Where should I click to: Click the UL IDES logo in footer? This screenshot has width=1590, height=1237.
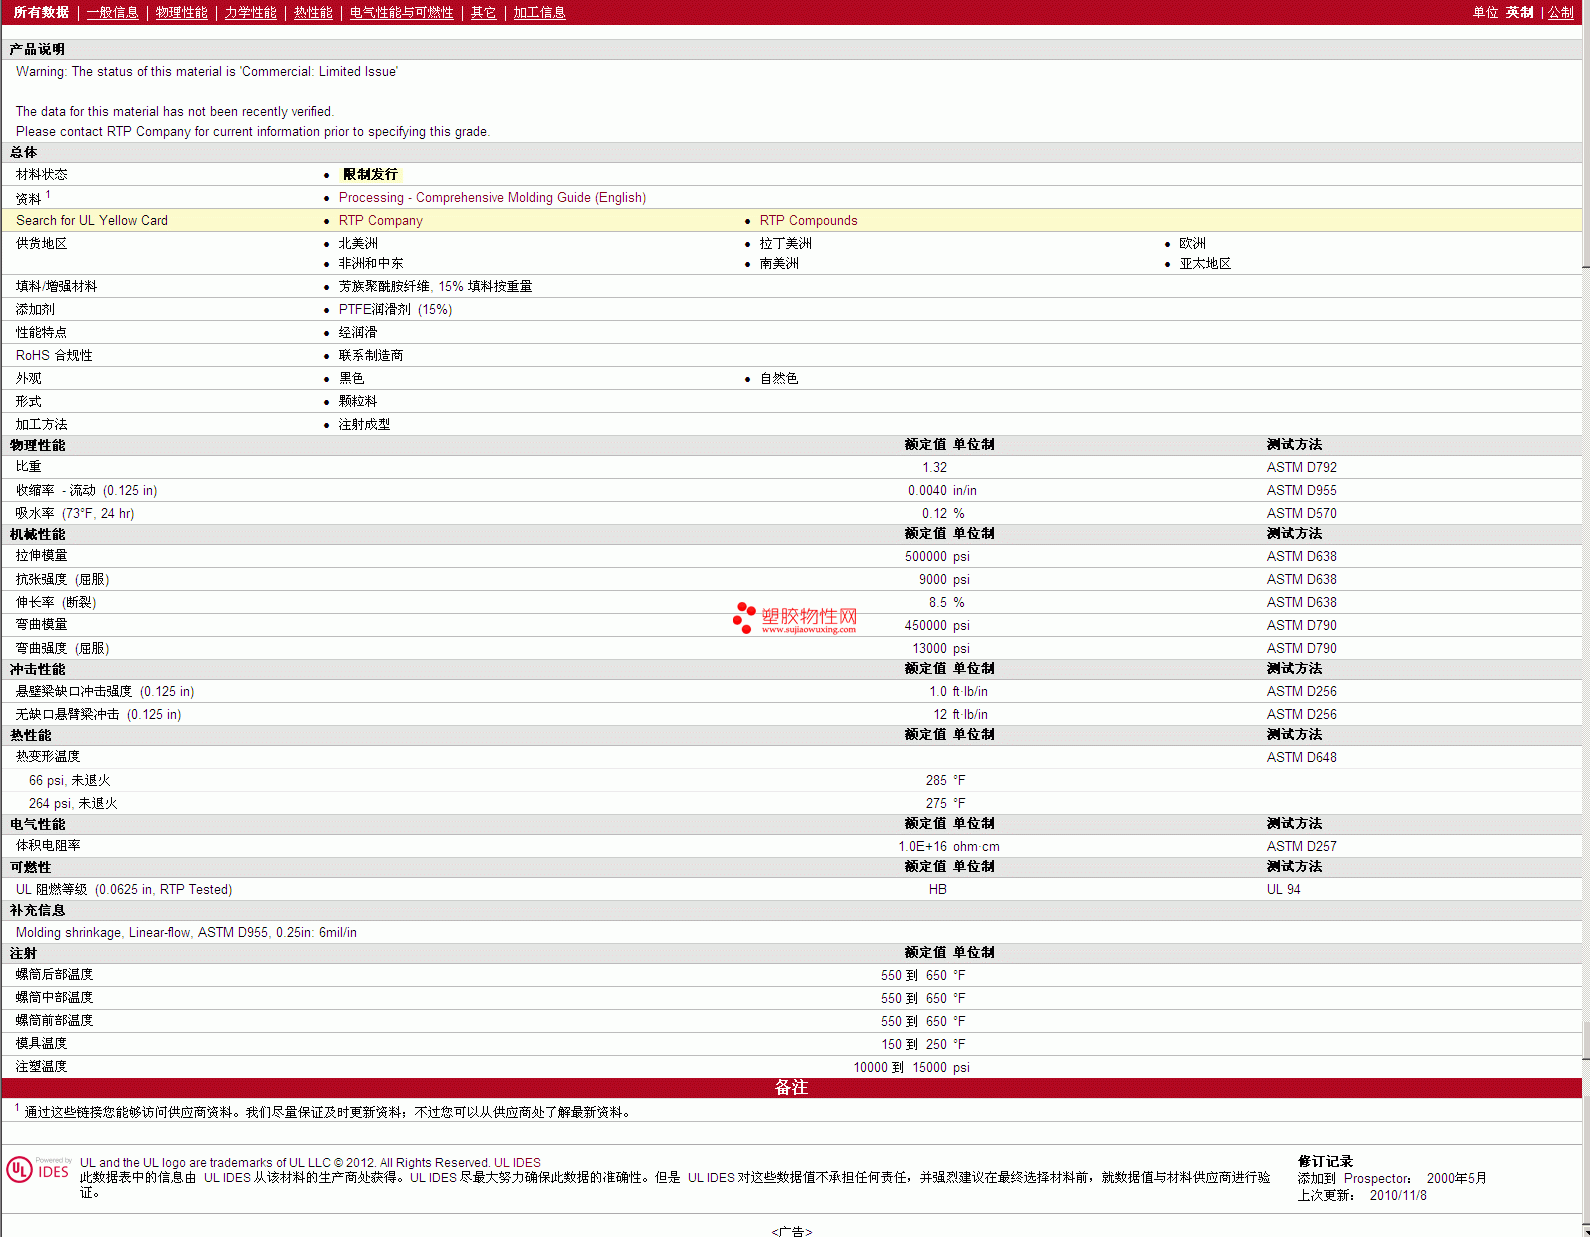click(x=39, y=1169)
